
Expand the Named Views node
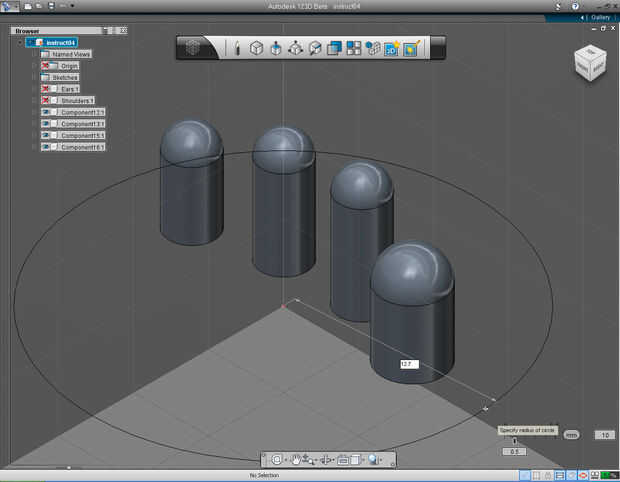click(34, 54)
